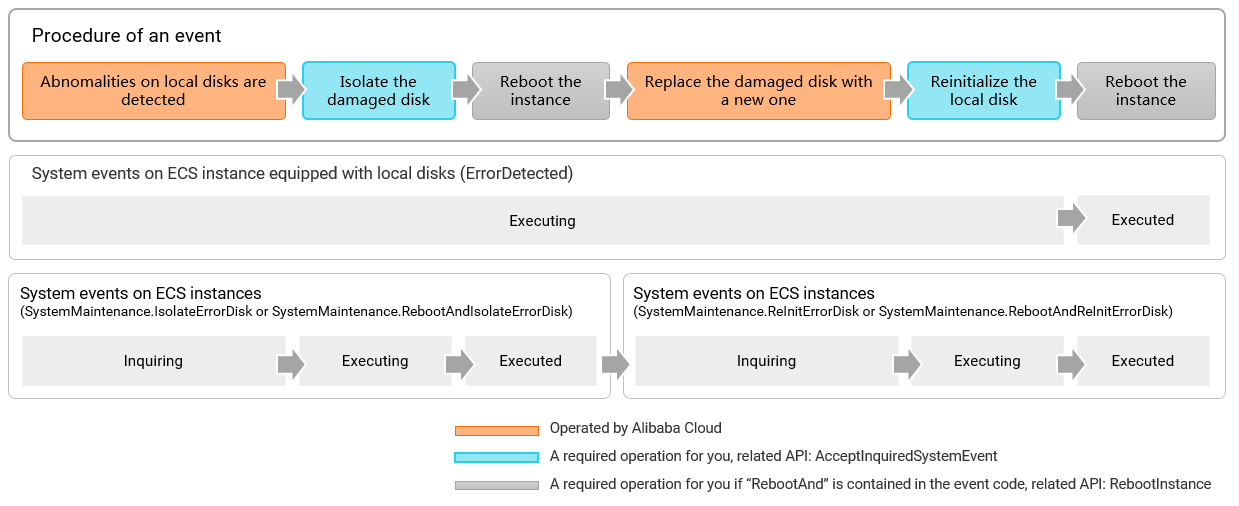Click the Procedure of an event heading
The image size is (1239, 506).
[127, 36]
